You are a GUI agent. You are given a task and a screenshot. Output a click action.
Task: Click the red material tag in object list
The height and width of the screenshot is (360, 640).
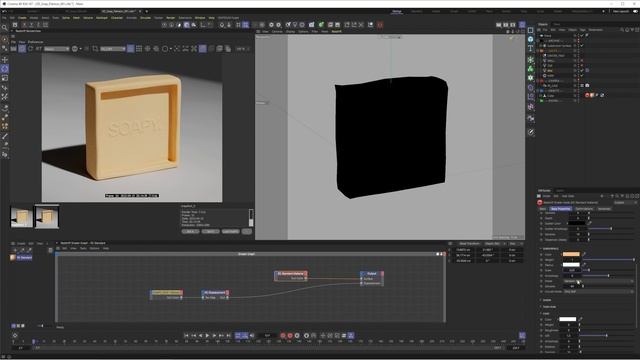click(x=587, y=95)
